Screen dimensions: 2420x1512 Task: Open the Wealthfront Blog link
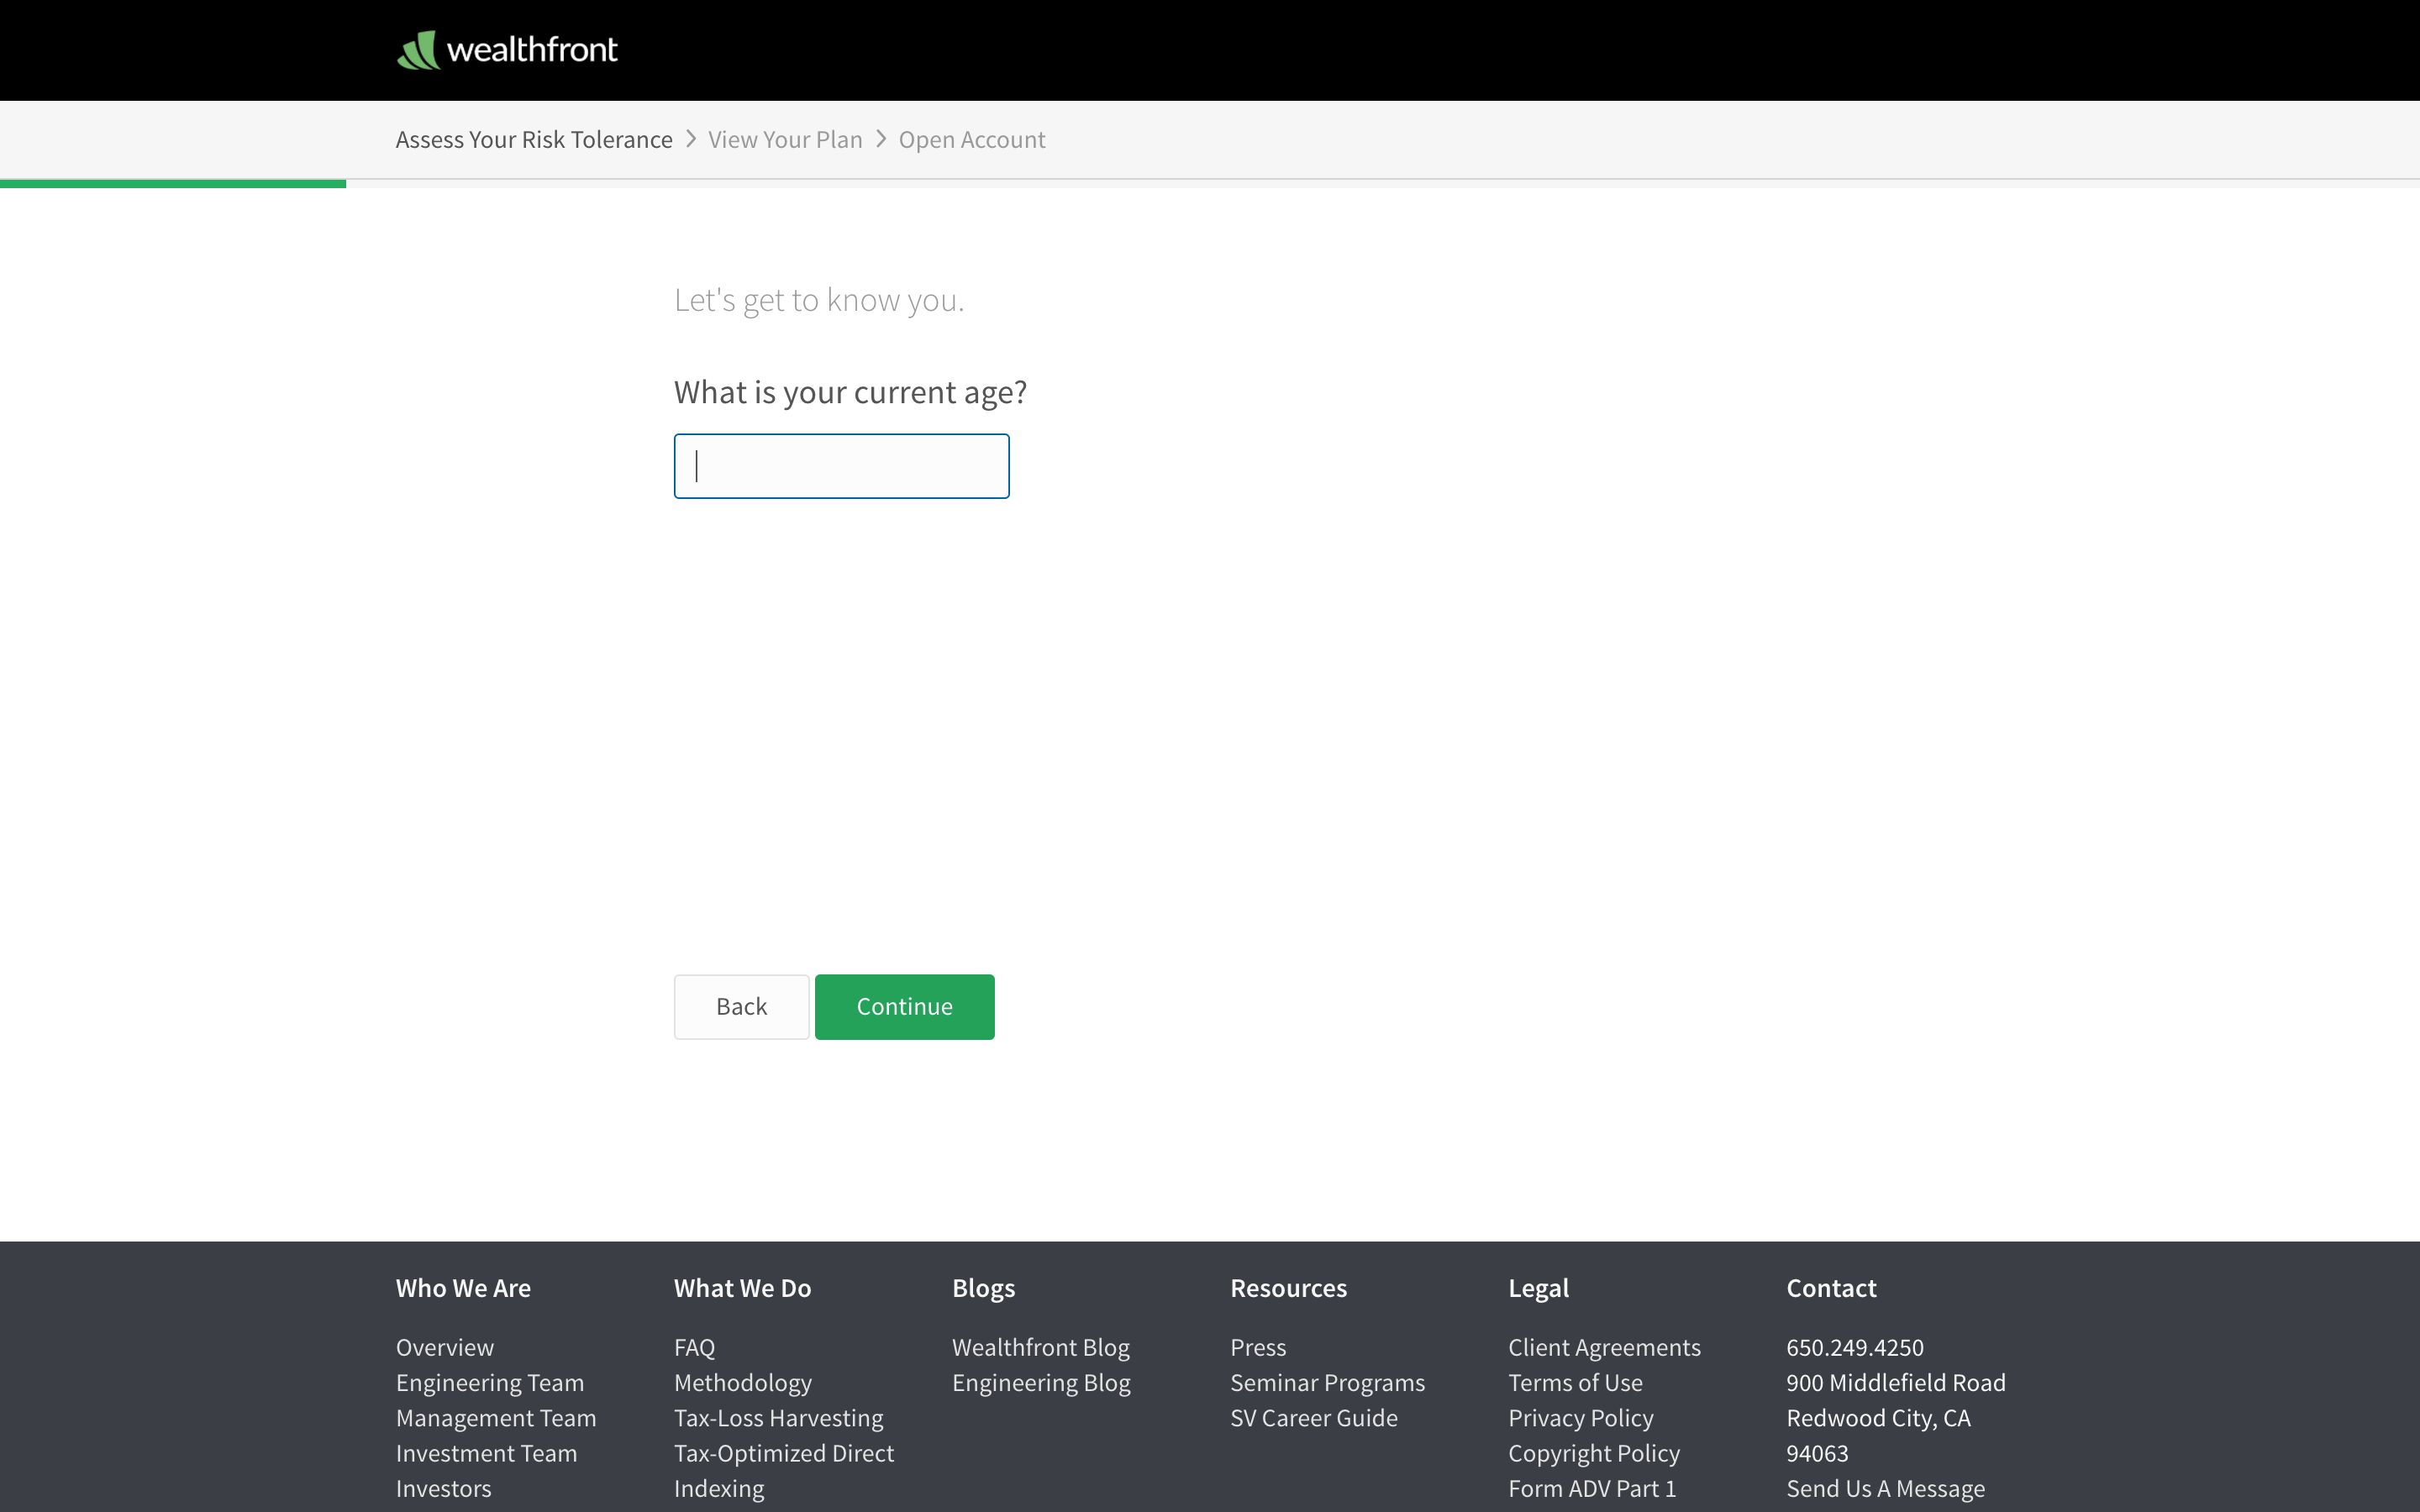[x=1041, y=1347]
